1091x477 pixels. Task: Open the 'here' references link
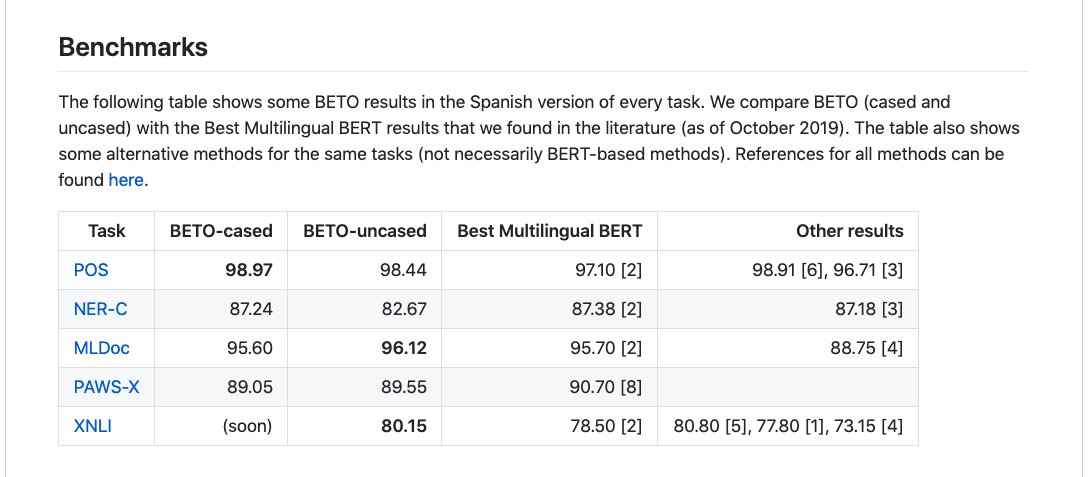(x=126, y=180)
